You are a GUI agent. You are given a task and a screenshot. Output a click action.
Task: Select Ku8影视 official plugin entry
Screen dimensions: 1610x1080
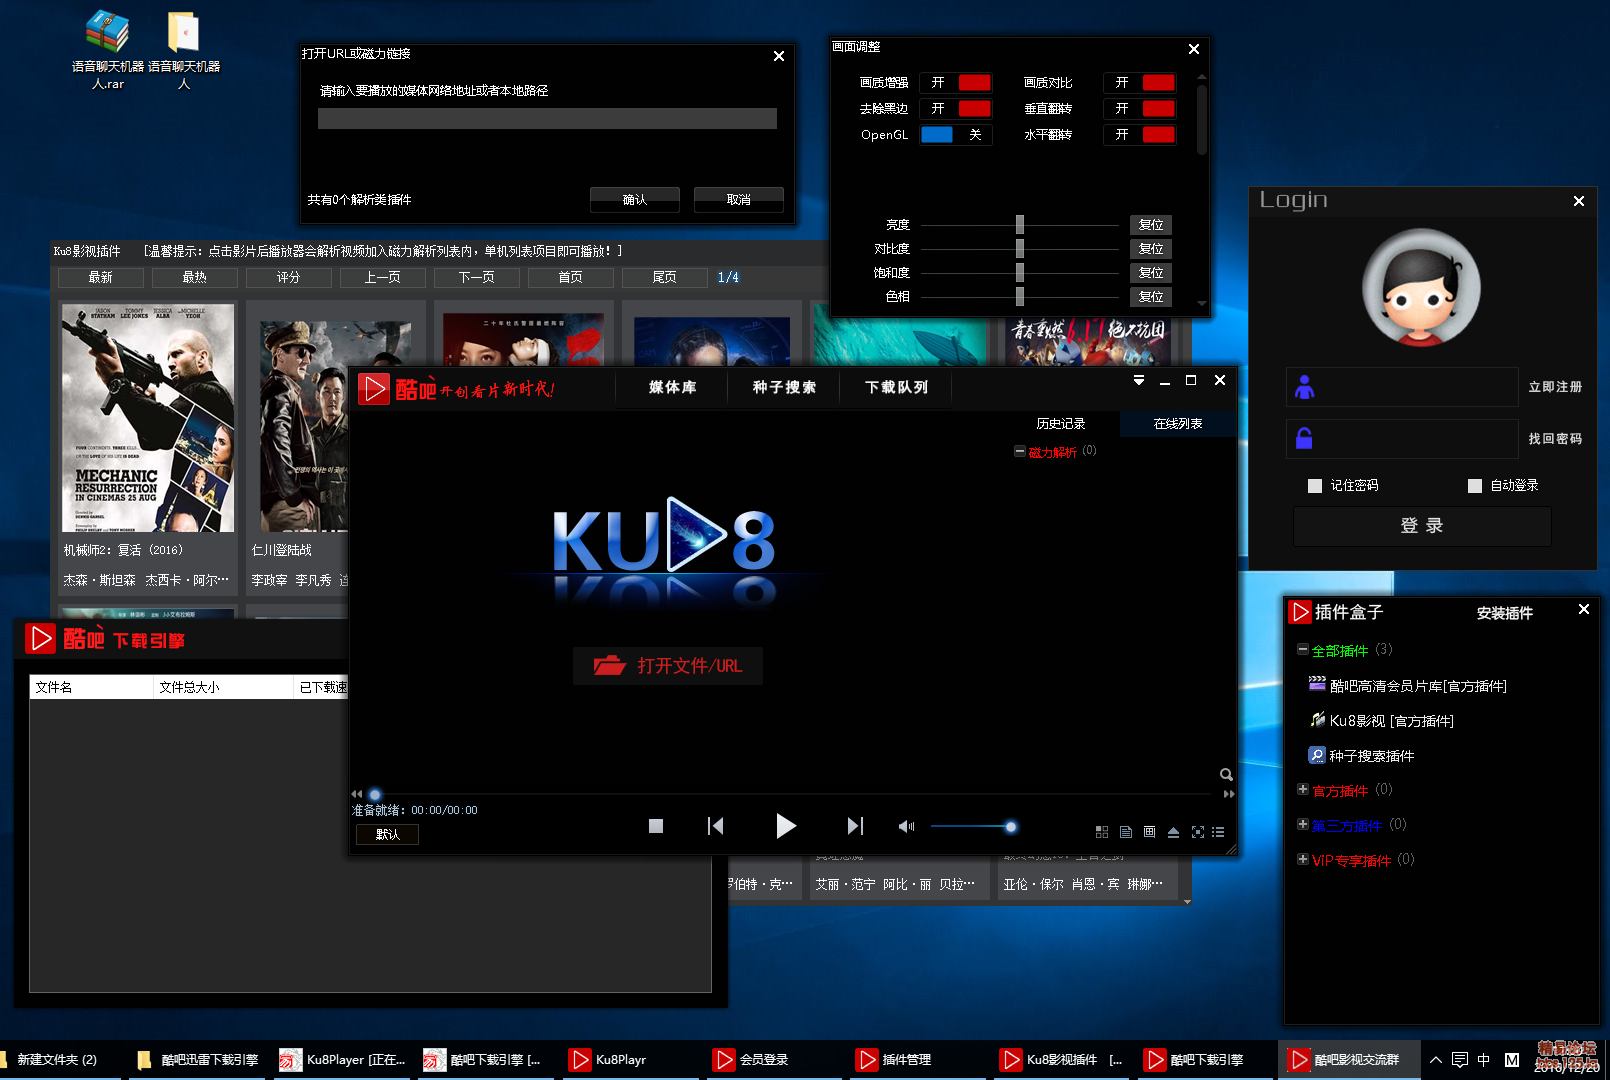pos(1382,721)
